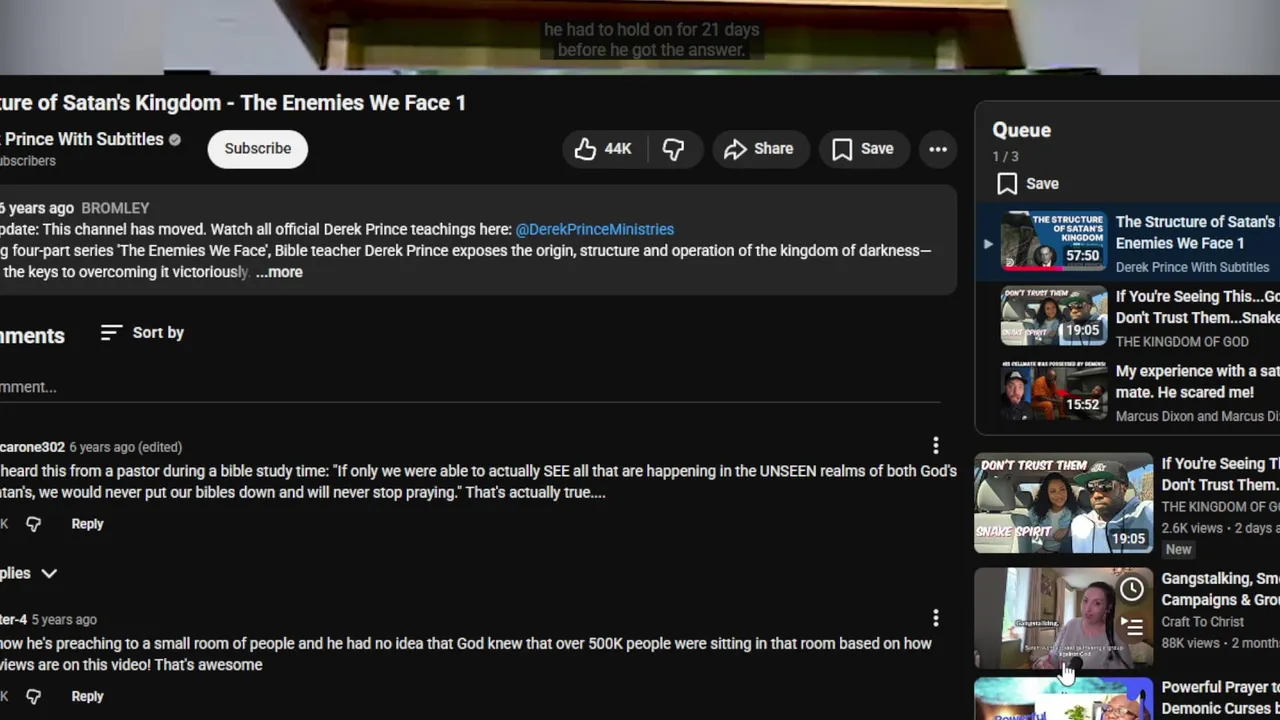Open recommended 'Don't Trust Them' large thumbnail
The image size is (1280, 720).
pyautogui.click(x=1064, y=503)
